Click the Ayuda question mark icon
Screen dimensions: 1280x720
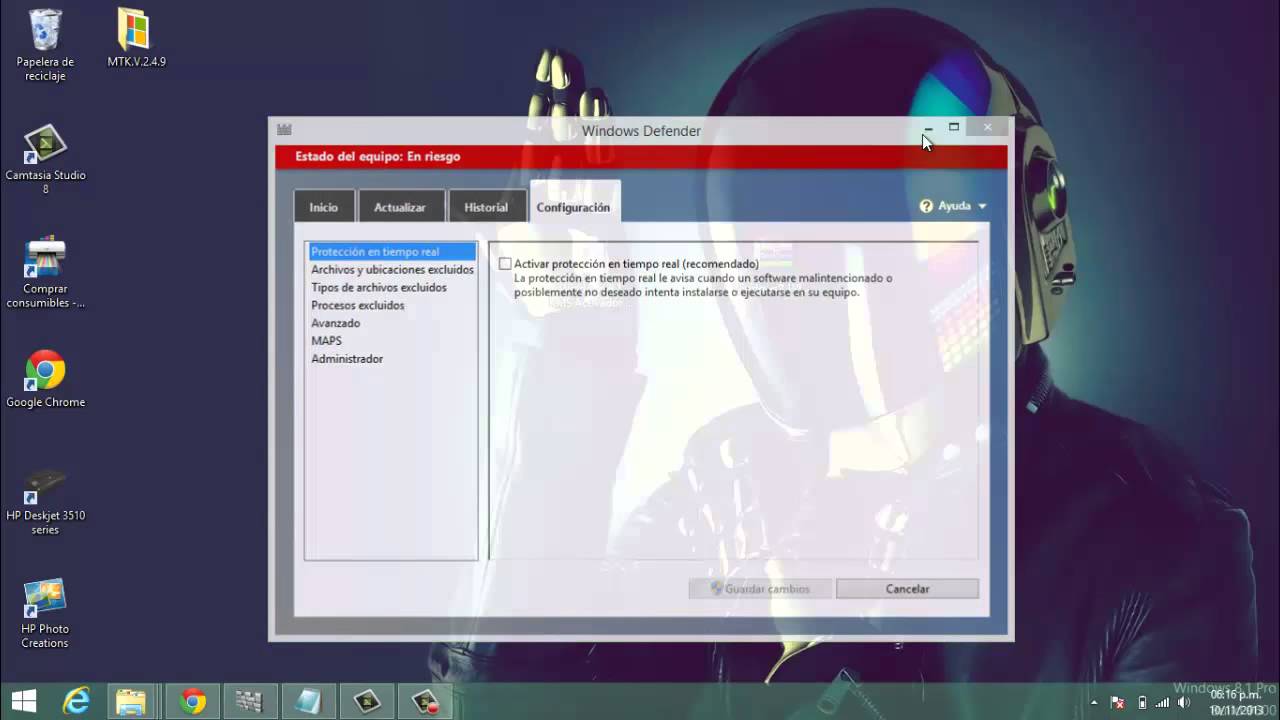tap(926, 206)
